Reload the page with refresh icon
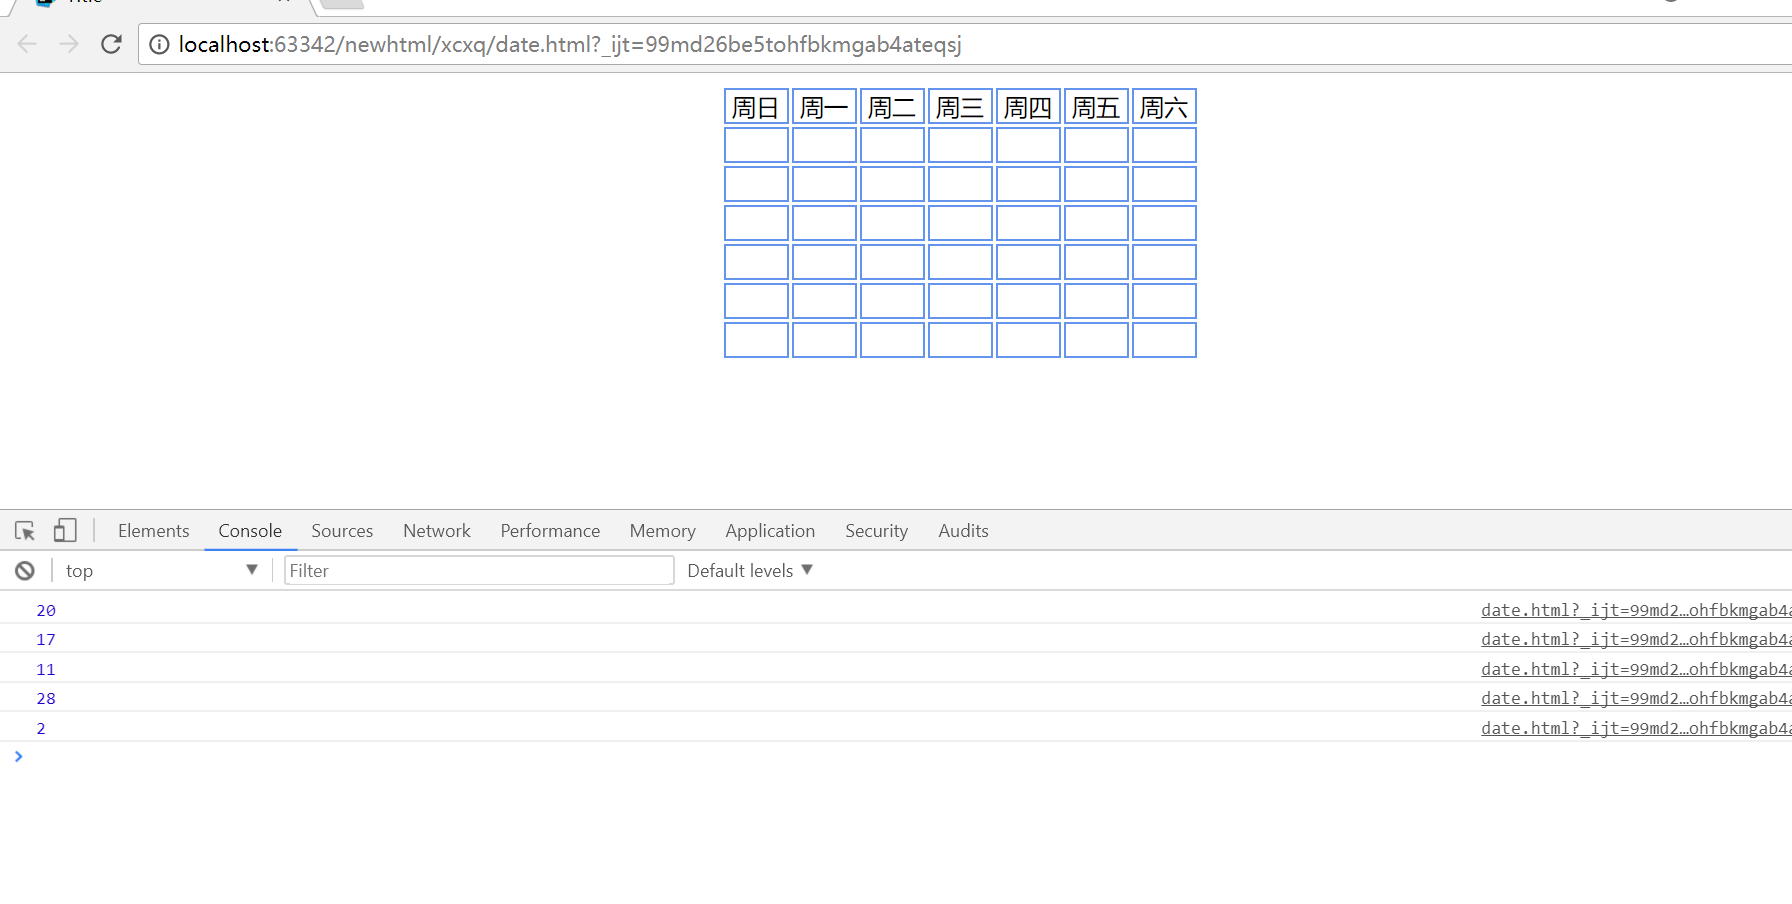The width and height of the screenshot is (1792, 904). click(111, 44)
